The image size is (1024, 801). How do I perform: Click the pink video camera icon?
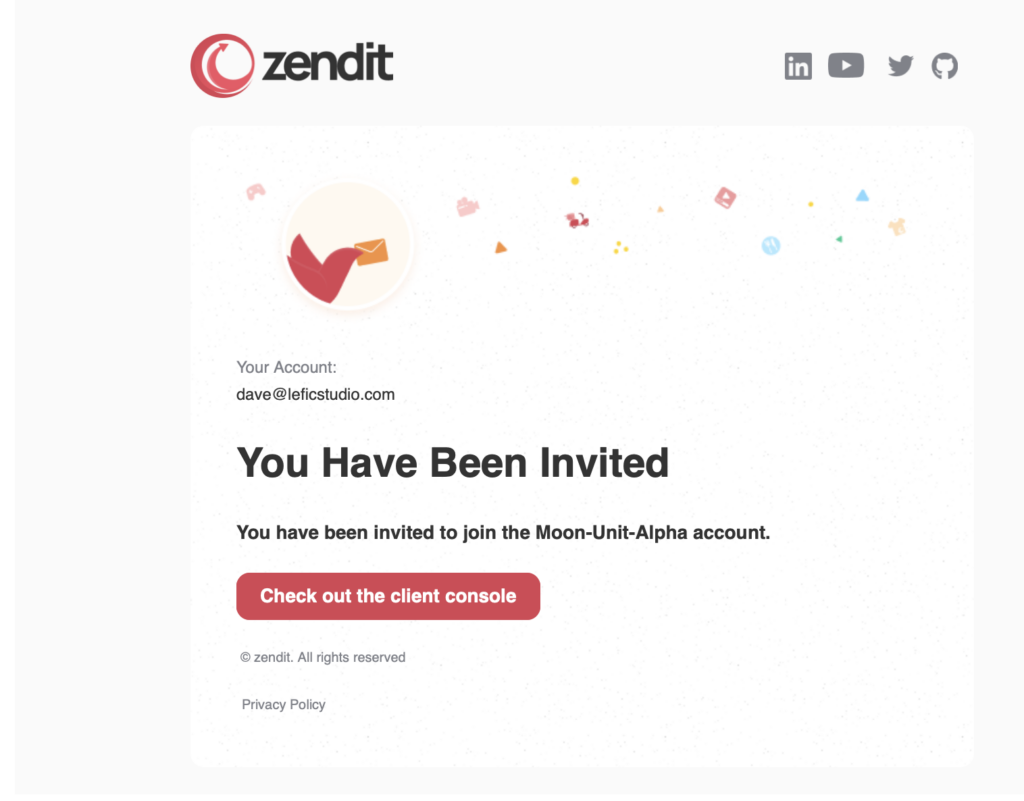(x=467, y=206)
